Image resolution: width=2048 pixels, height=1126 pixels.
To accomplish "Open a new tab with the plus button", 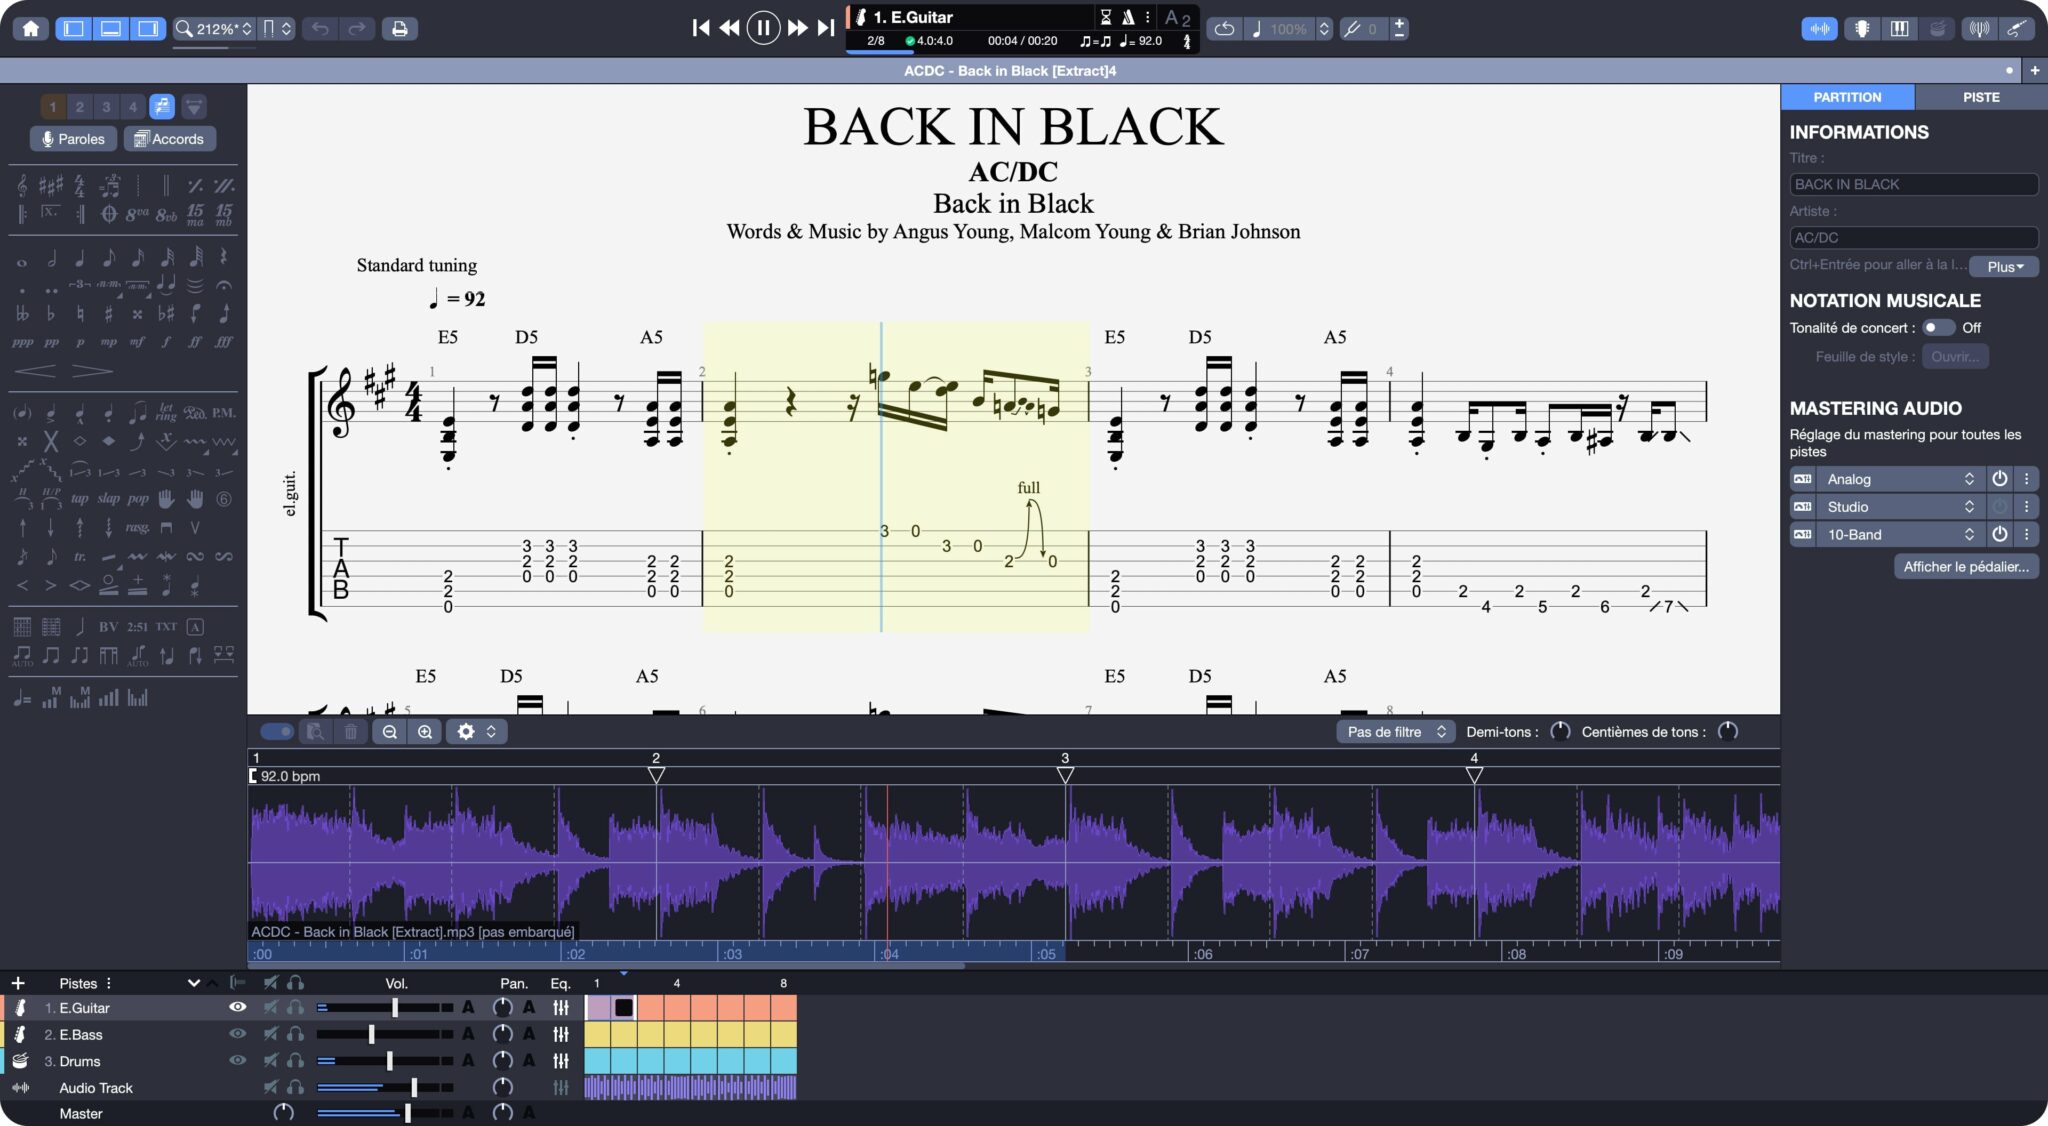I will (x=2035, y=70).
